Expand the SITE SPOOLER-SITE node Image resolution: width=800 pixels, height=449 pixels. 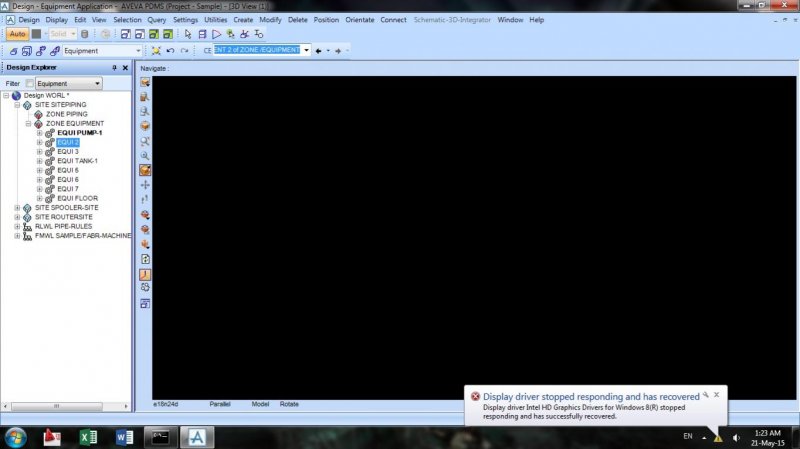pos(17,208)
